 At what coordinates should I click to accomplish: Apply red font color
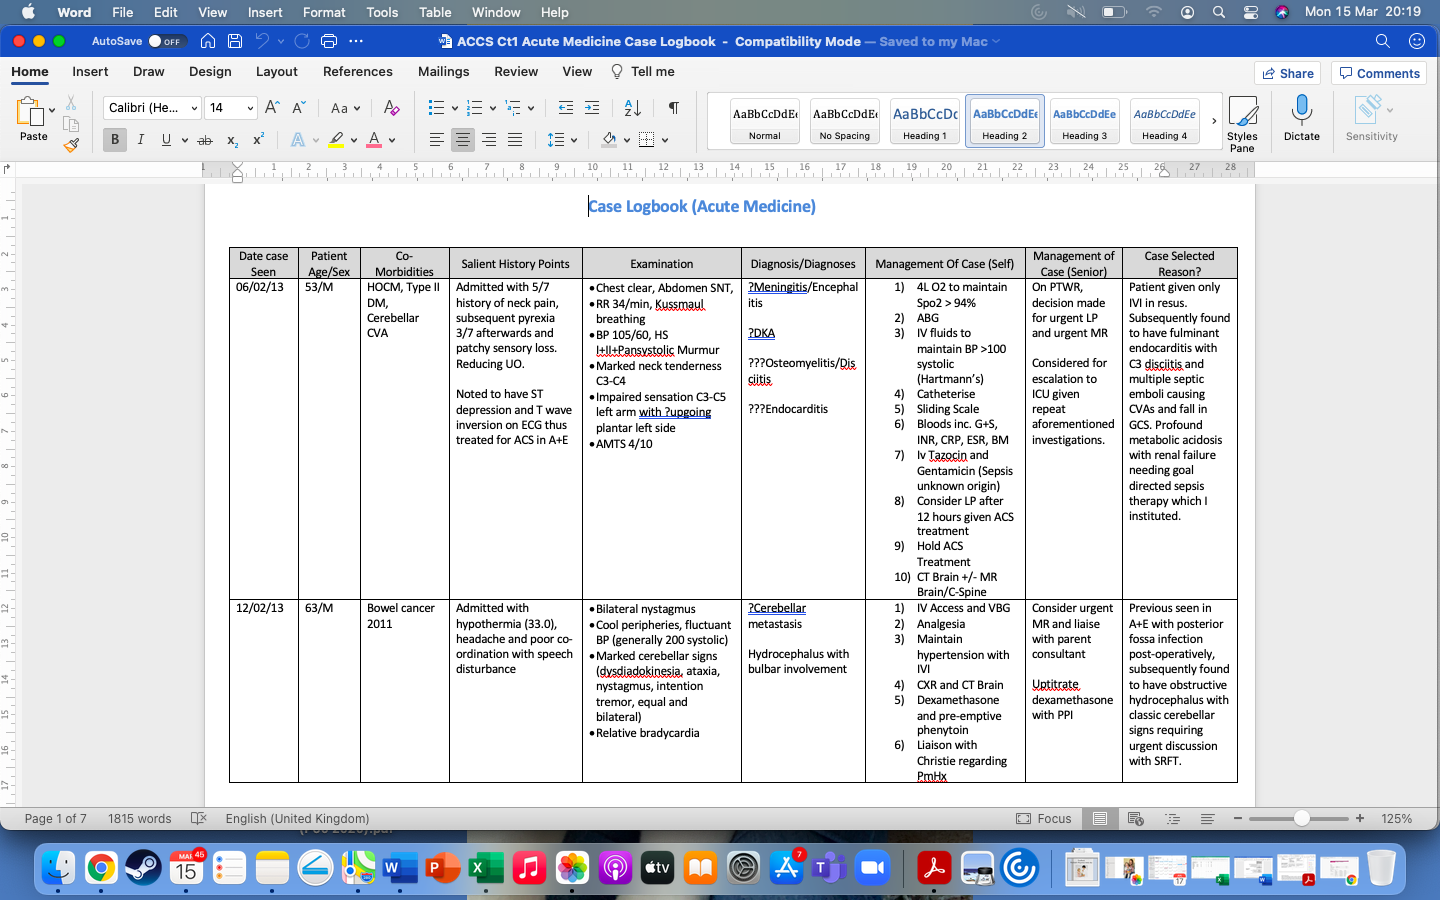[x=374, y=140]
